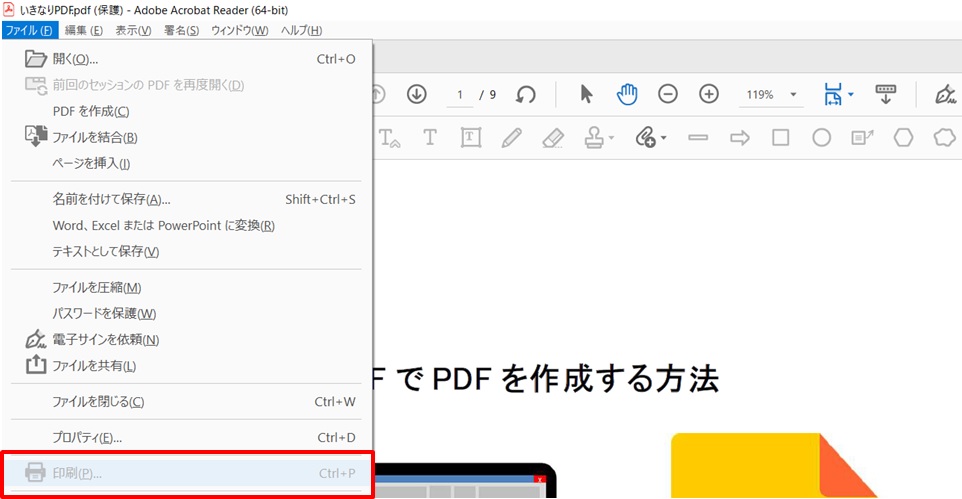Go to next page with down arrow icon

point(417,94)
